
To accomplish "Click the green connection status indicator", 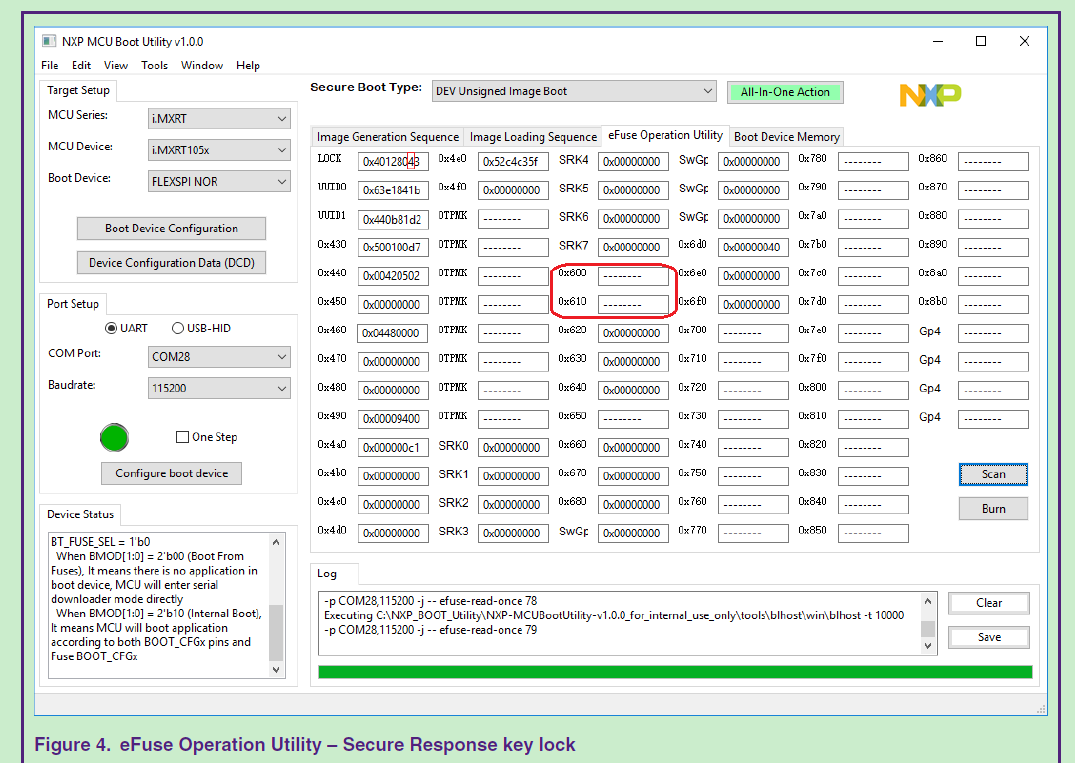I will 114,438.
